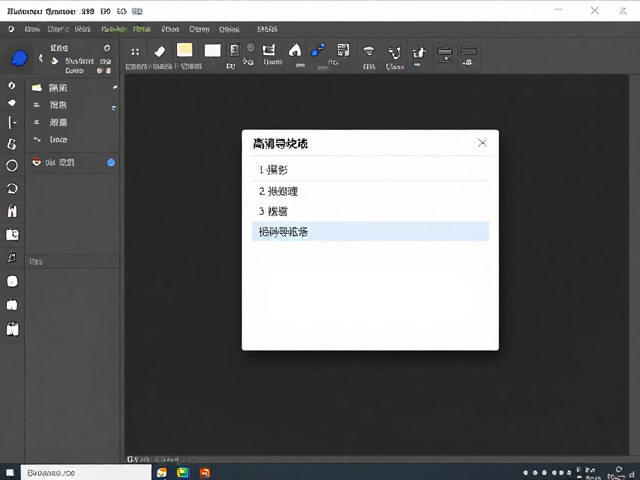Click the export-arrow icon near toolbar right
640x480 pixels.
click(419, 53)
